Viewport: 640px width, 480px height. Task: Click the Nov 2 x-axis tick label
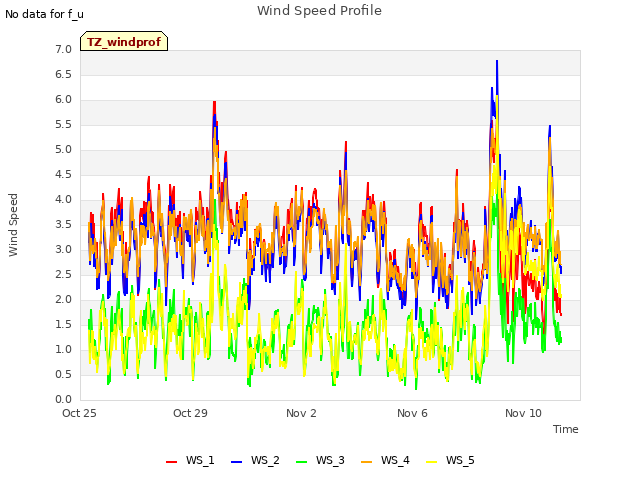click(x=301, y=413)
